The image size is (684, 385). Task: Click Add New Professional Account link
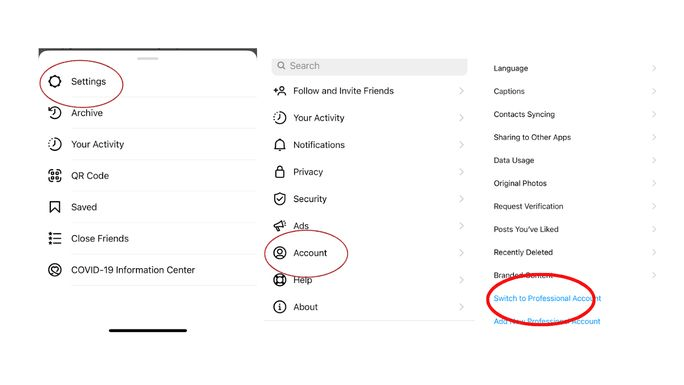[547, 321]
